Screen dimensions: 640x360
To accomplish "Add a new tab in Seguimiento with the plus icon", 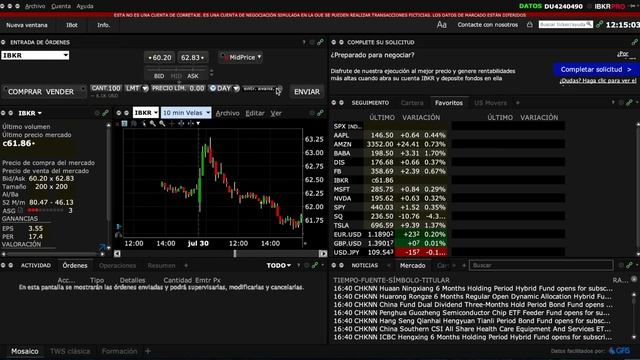I will coord(518,103).
